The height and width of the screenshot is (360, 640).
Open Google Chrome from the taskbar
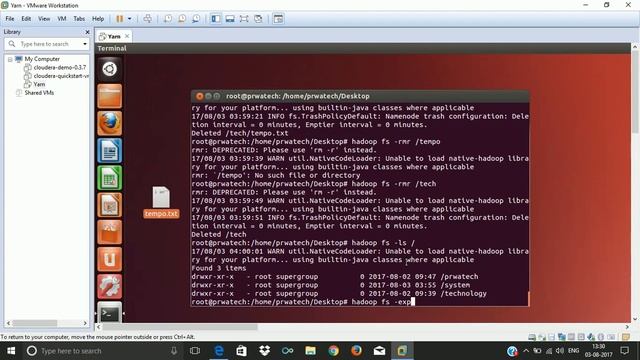coord(333,351)
